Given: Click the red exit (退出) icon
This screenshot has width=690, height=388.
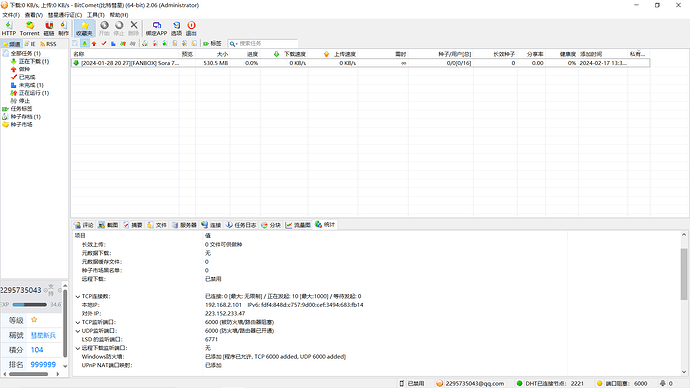Looking at the screenshot, I should 191,28.
